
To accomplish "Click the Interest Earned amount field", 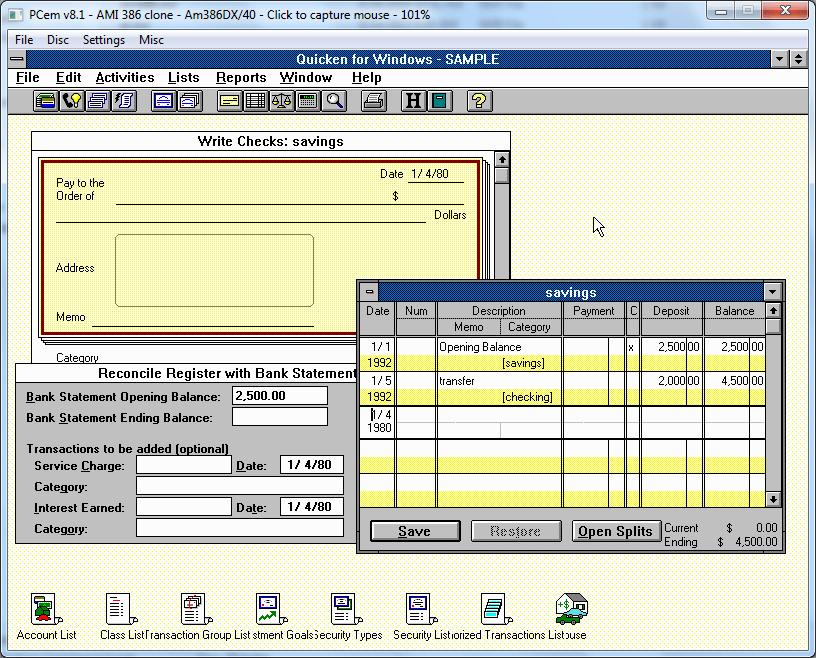I will pos(184,507).
